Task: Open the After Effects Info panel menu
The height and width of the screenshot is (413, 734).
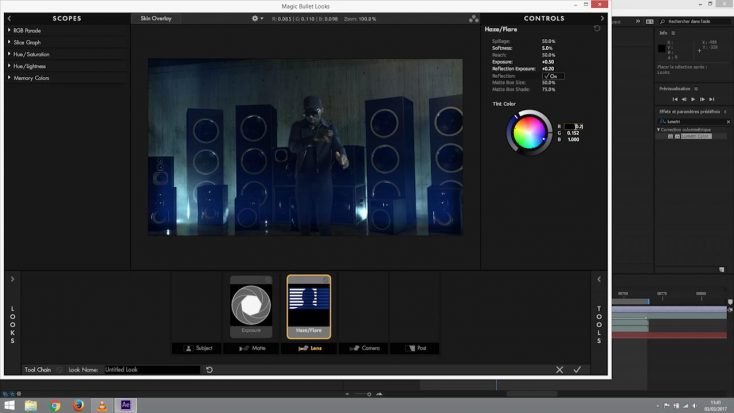Action: (x=673, y=33)
